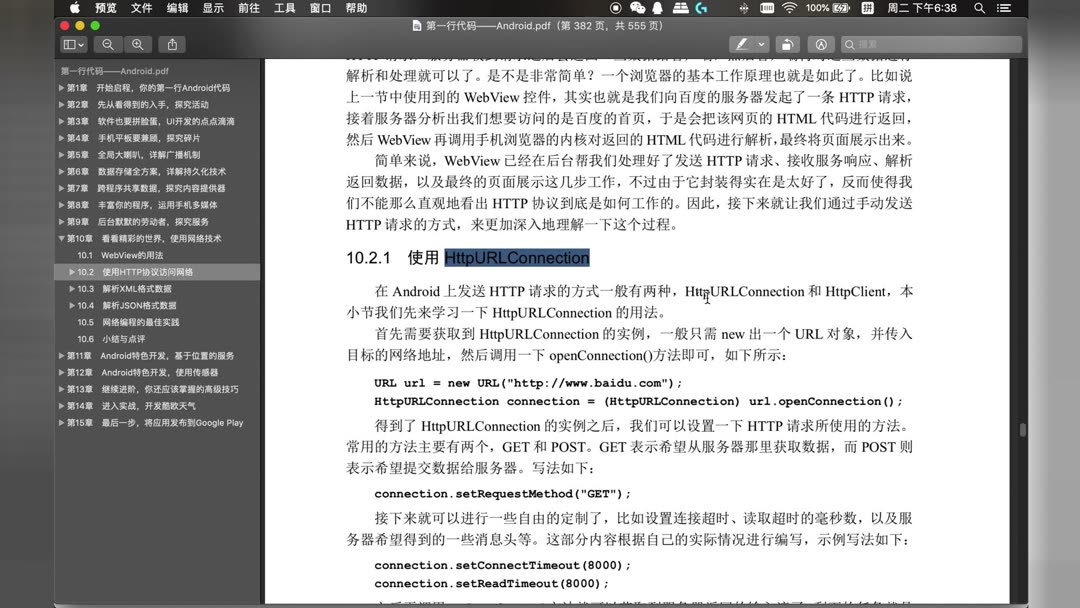1080x608 pixels.
Task: Open the highlight color dropdown arrow
Action: click(x=763, y=44)
